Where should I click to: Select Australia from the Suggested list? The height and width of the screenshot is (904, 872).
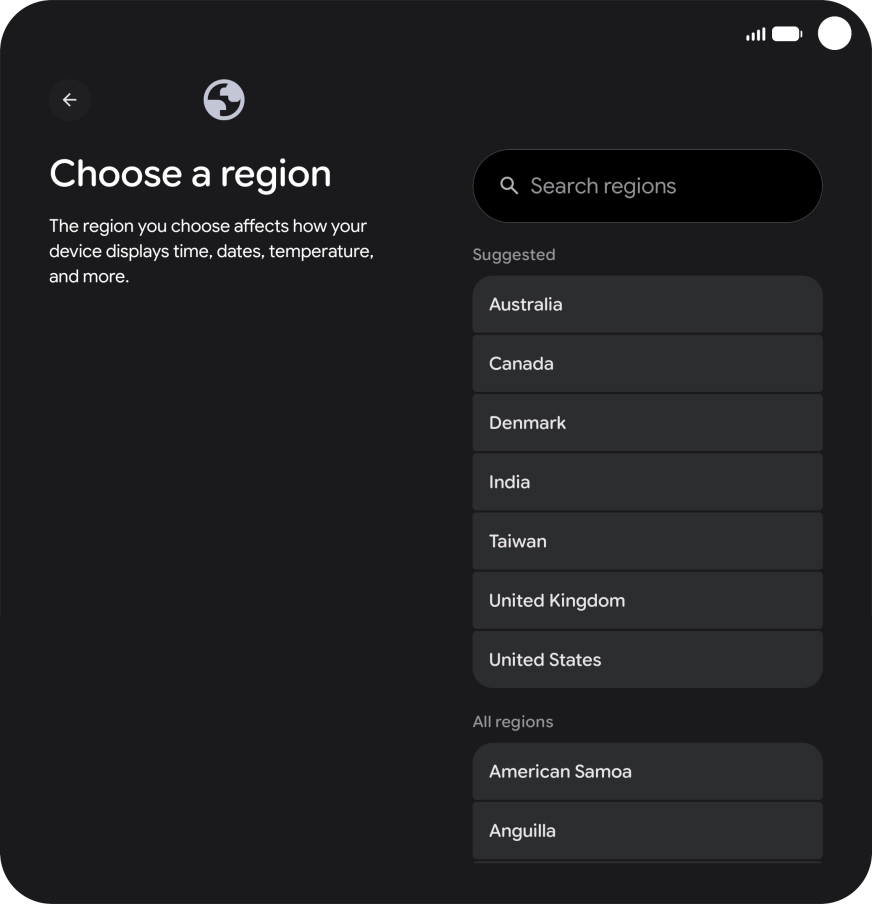point(647,304)
